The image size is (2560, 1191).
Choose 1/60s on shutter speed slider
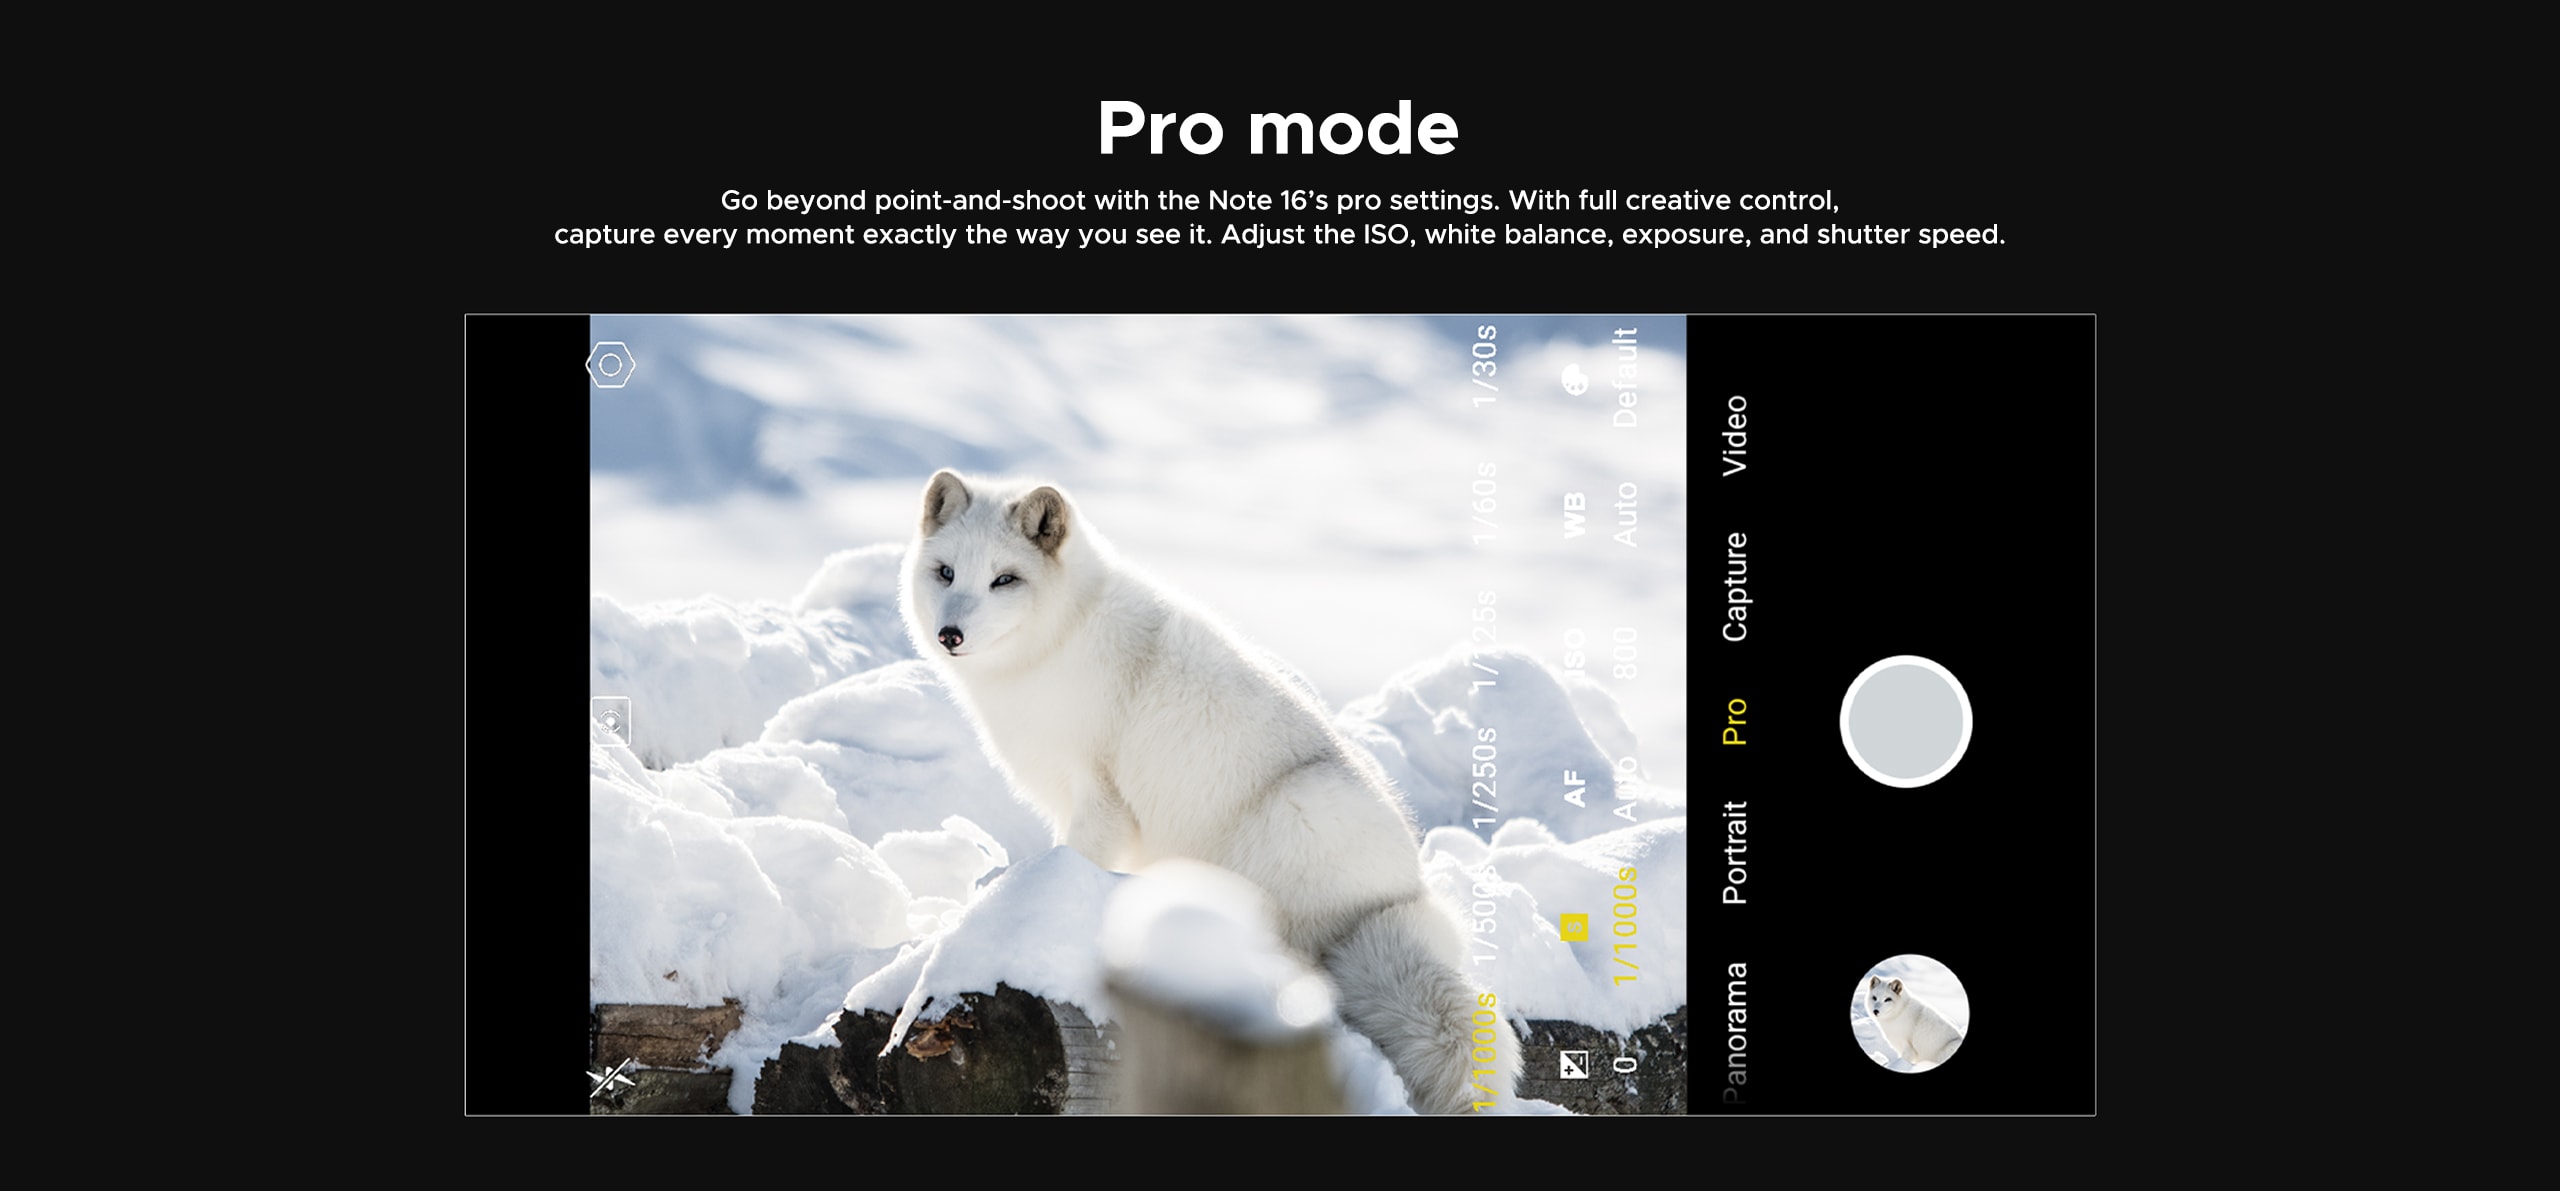pyautogui.click(x=1486, y=502)
